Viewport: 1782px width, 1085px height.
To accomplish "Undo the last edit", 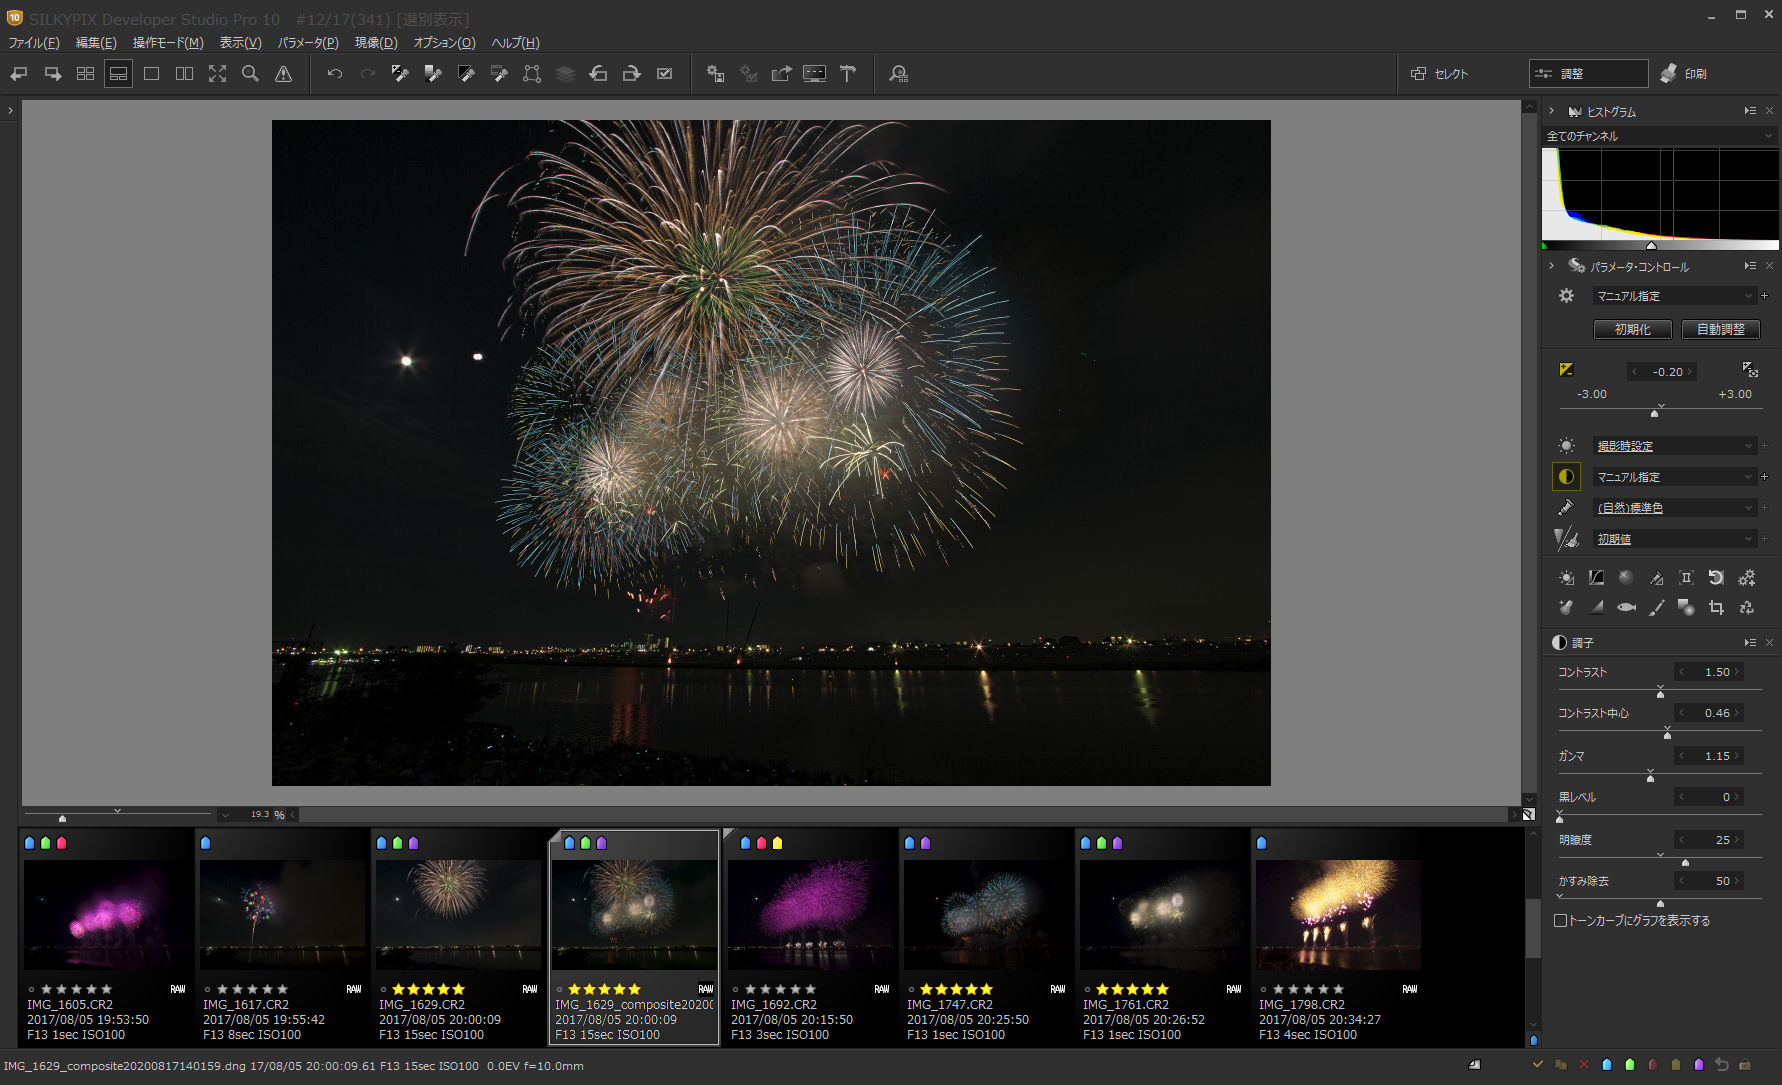I will pyautogui.click(x=335, y=74).
